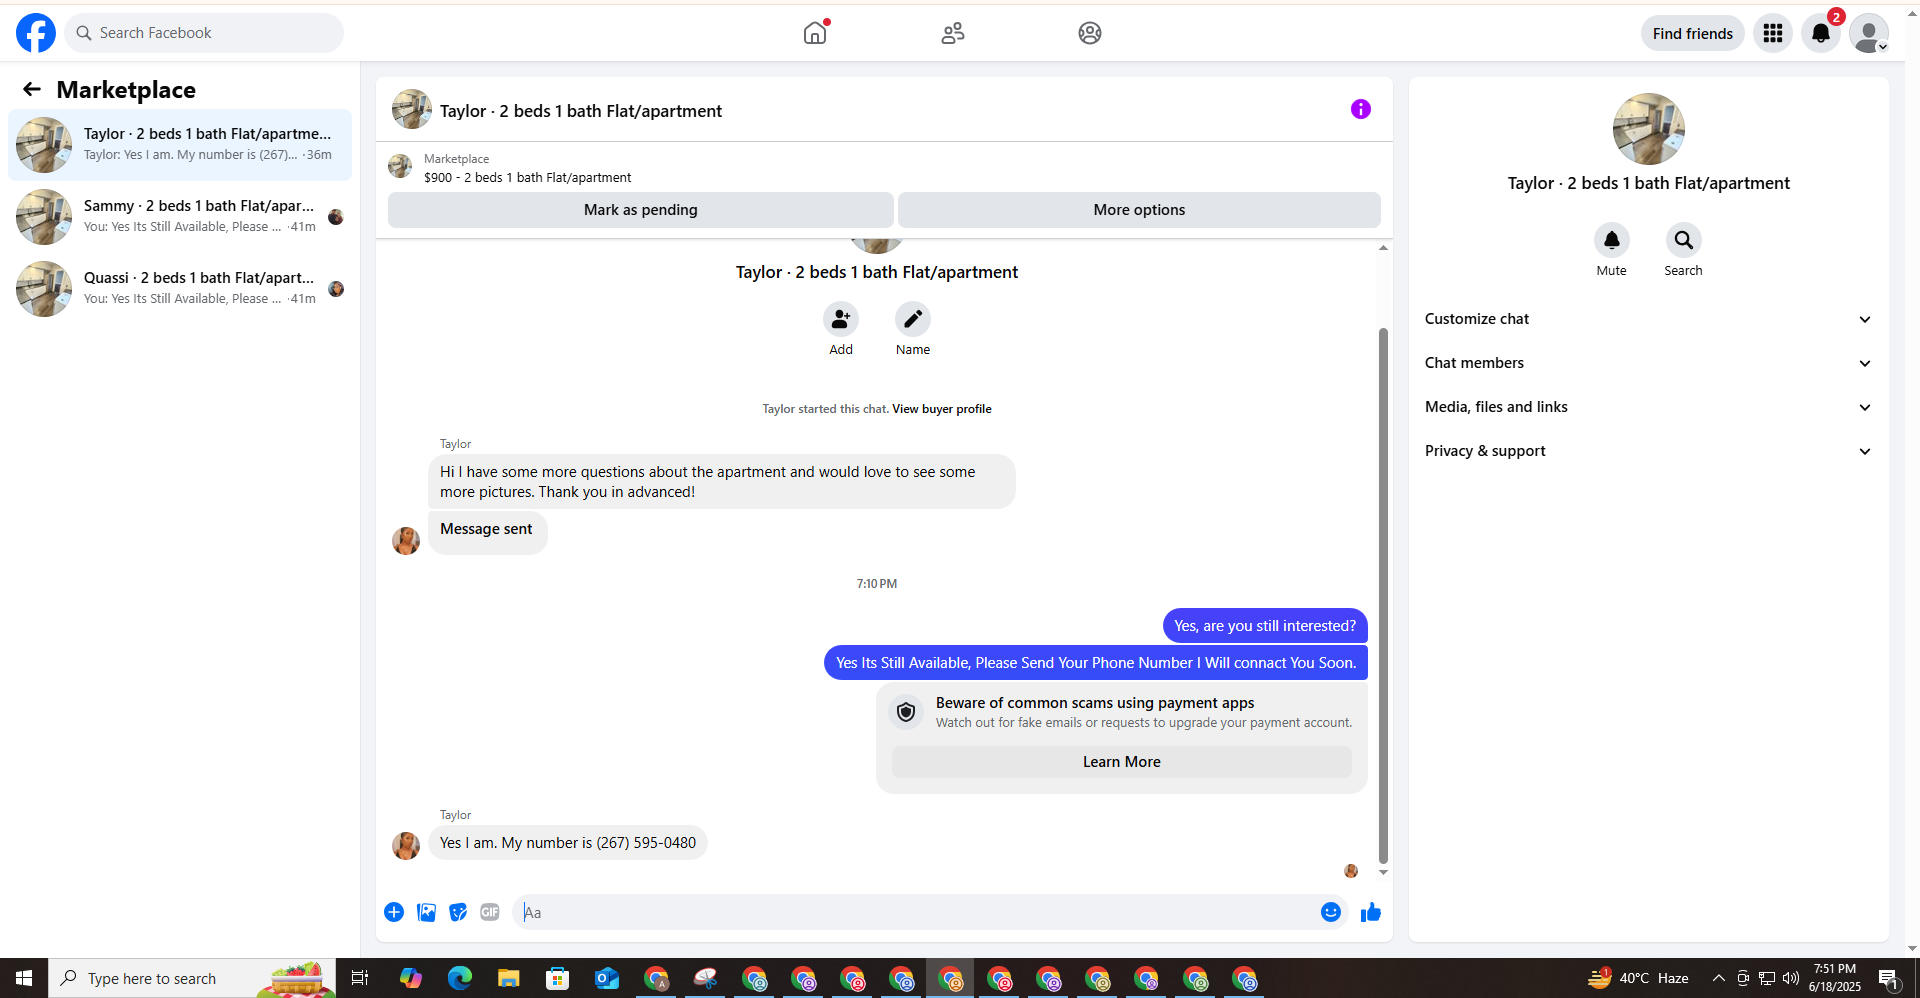Image resolution: width=1920 pixels, height=998 pixels.
Task: Show hidden system tray icons
Action: (1719, 978)
